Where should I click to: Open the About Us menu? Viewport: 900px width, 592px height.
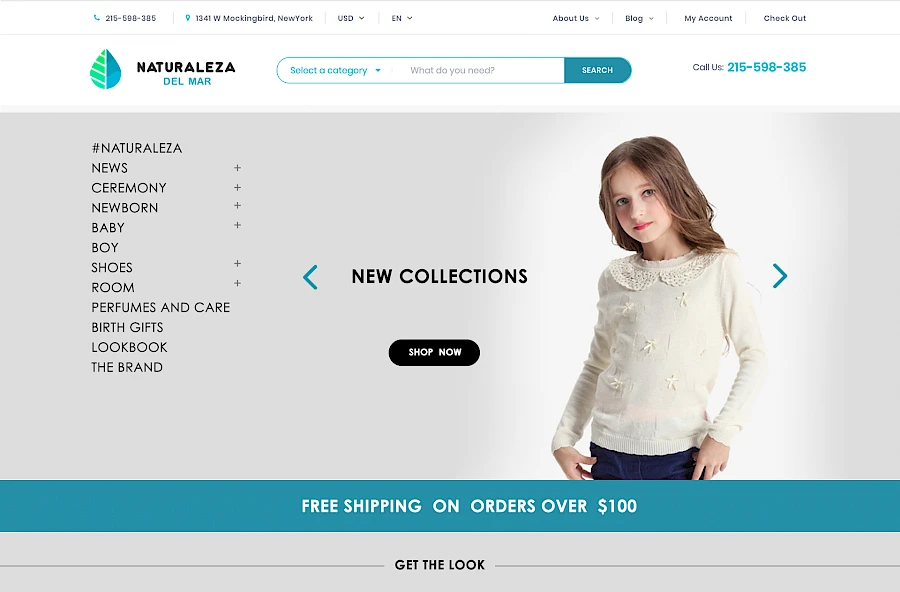click(576, 18)
